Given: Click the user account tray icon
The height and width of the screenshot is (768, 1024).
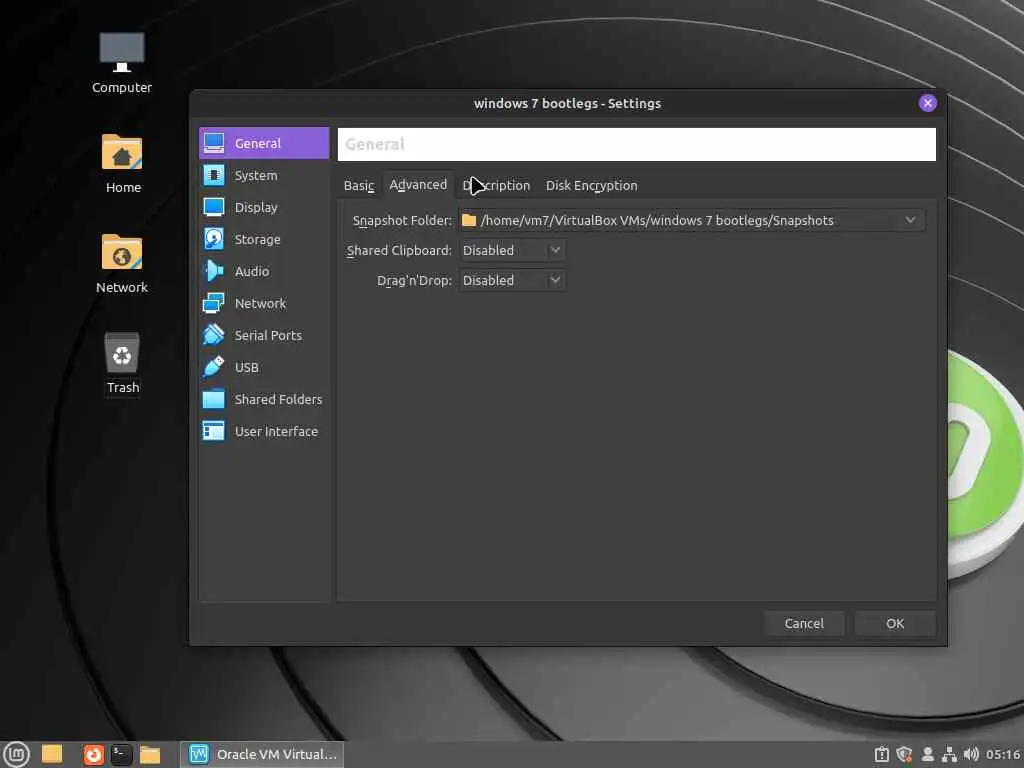Looking at the screenshot, I should pos(927,754).
